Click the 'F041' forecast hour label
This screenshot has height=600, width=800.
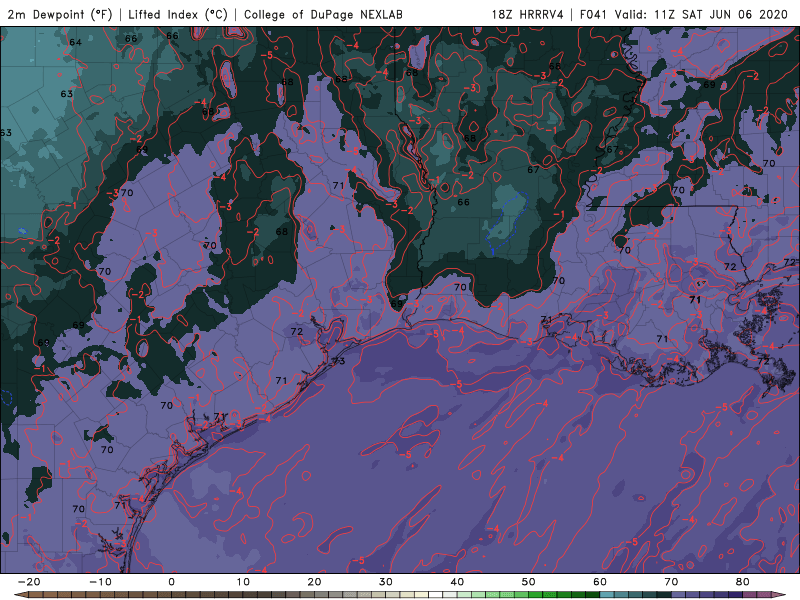pos(593,14)
